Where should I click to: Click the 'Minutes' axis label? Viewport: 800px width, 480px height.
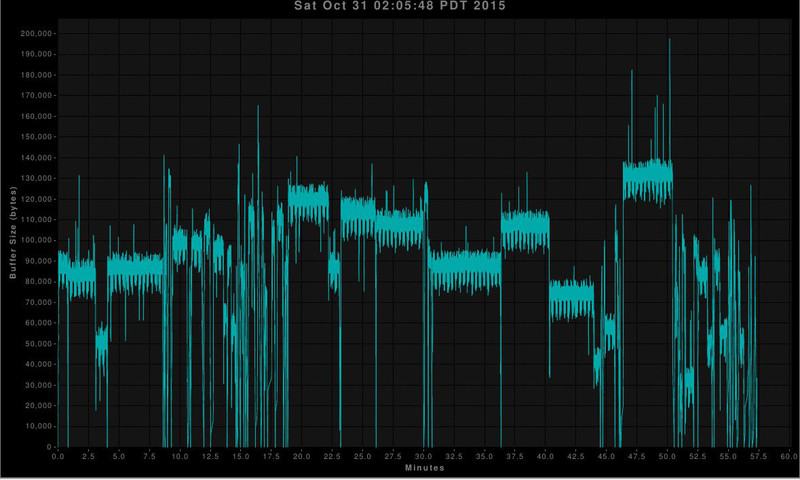tap(424, 467)
